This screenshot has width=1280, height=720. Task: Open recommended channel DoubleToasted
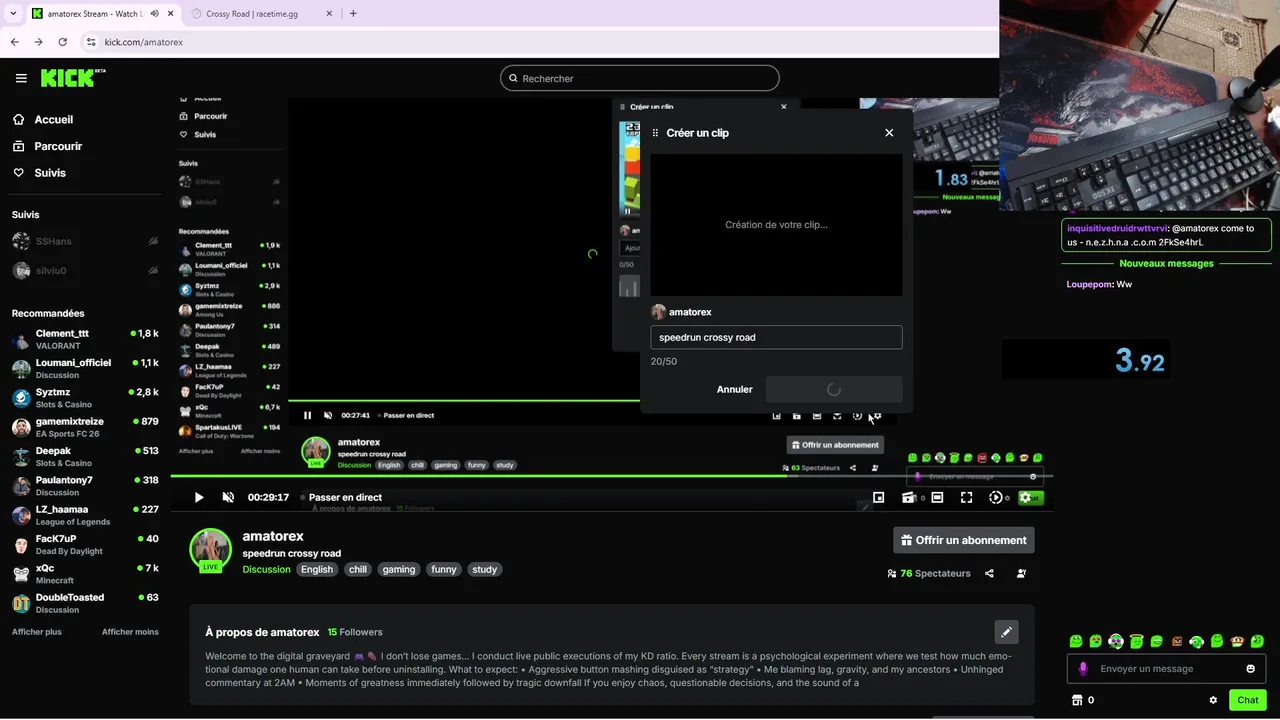(x=84, y=603)
